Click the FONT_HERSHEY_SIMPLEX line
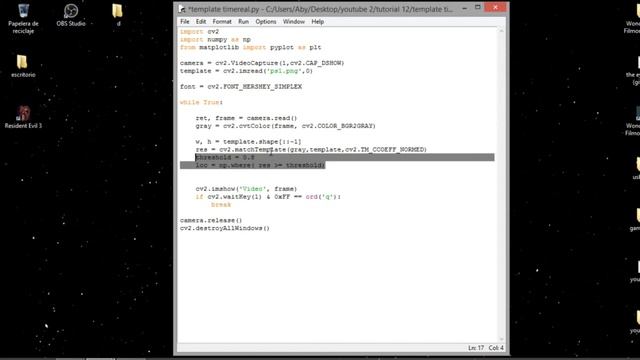 241,87
